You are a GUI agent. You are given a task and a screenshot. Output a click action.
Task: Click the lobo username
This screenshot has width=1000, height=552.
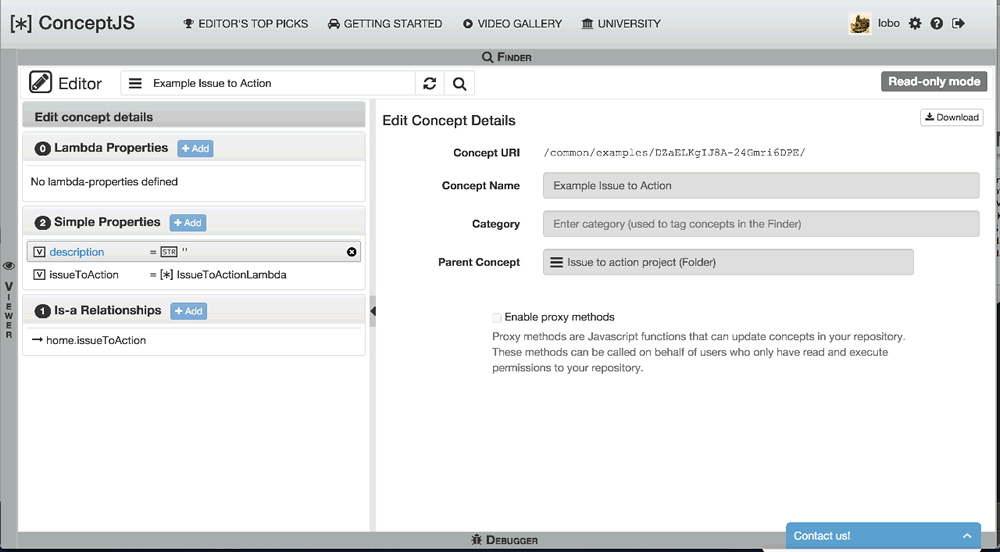point(888,24)
